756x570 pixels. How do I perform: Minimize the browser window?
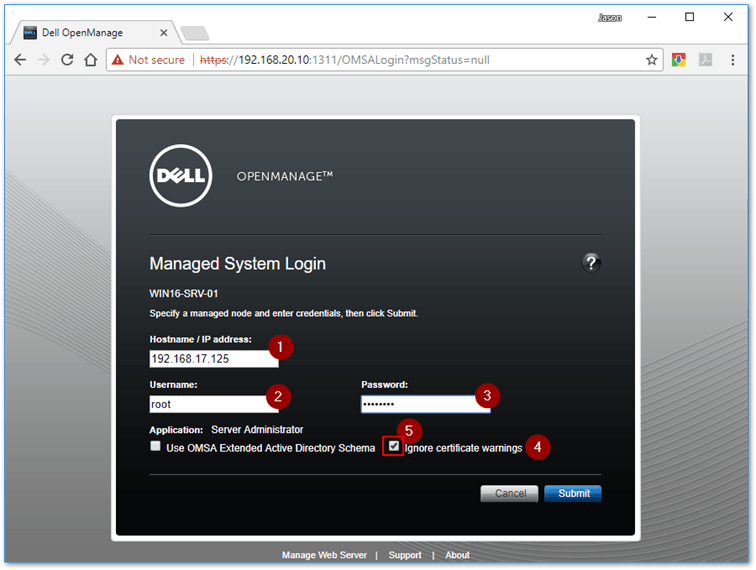pyautogui.click(x=652, y=17)
